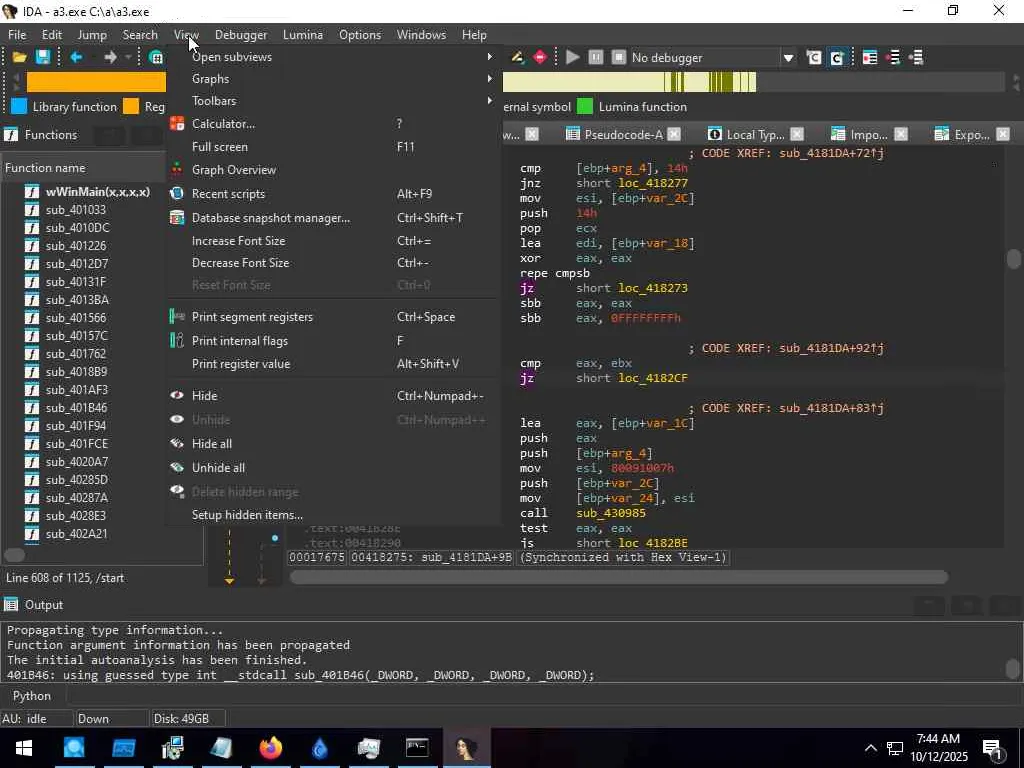This screenshot has height=768, width=1024.
Task: Jump back with the blue left arrow
Action: pos(76,57)
